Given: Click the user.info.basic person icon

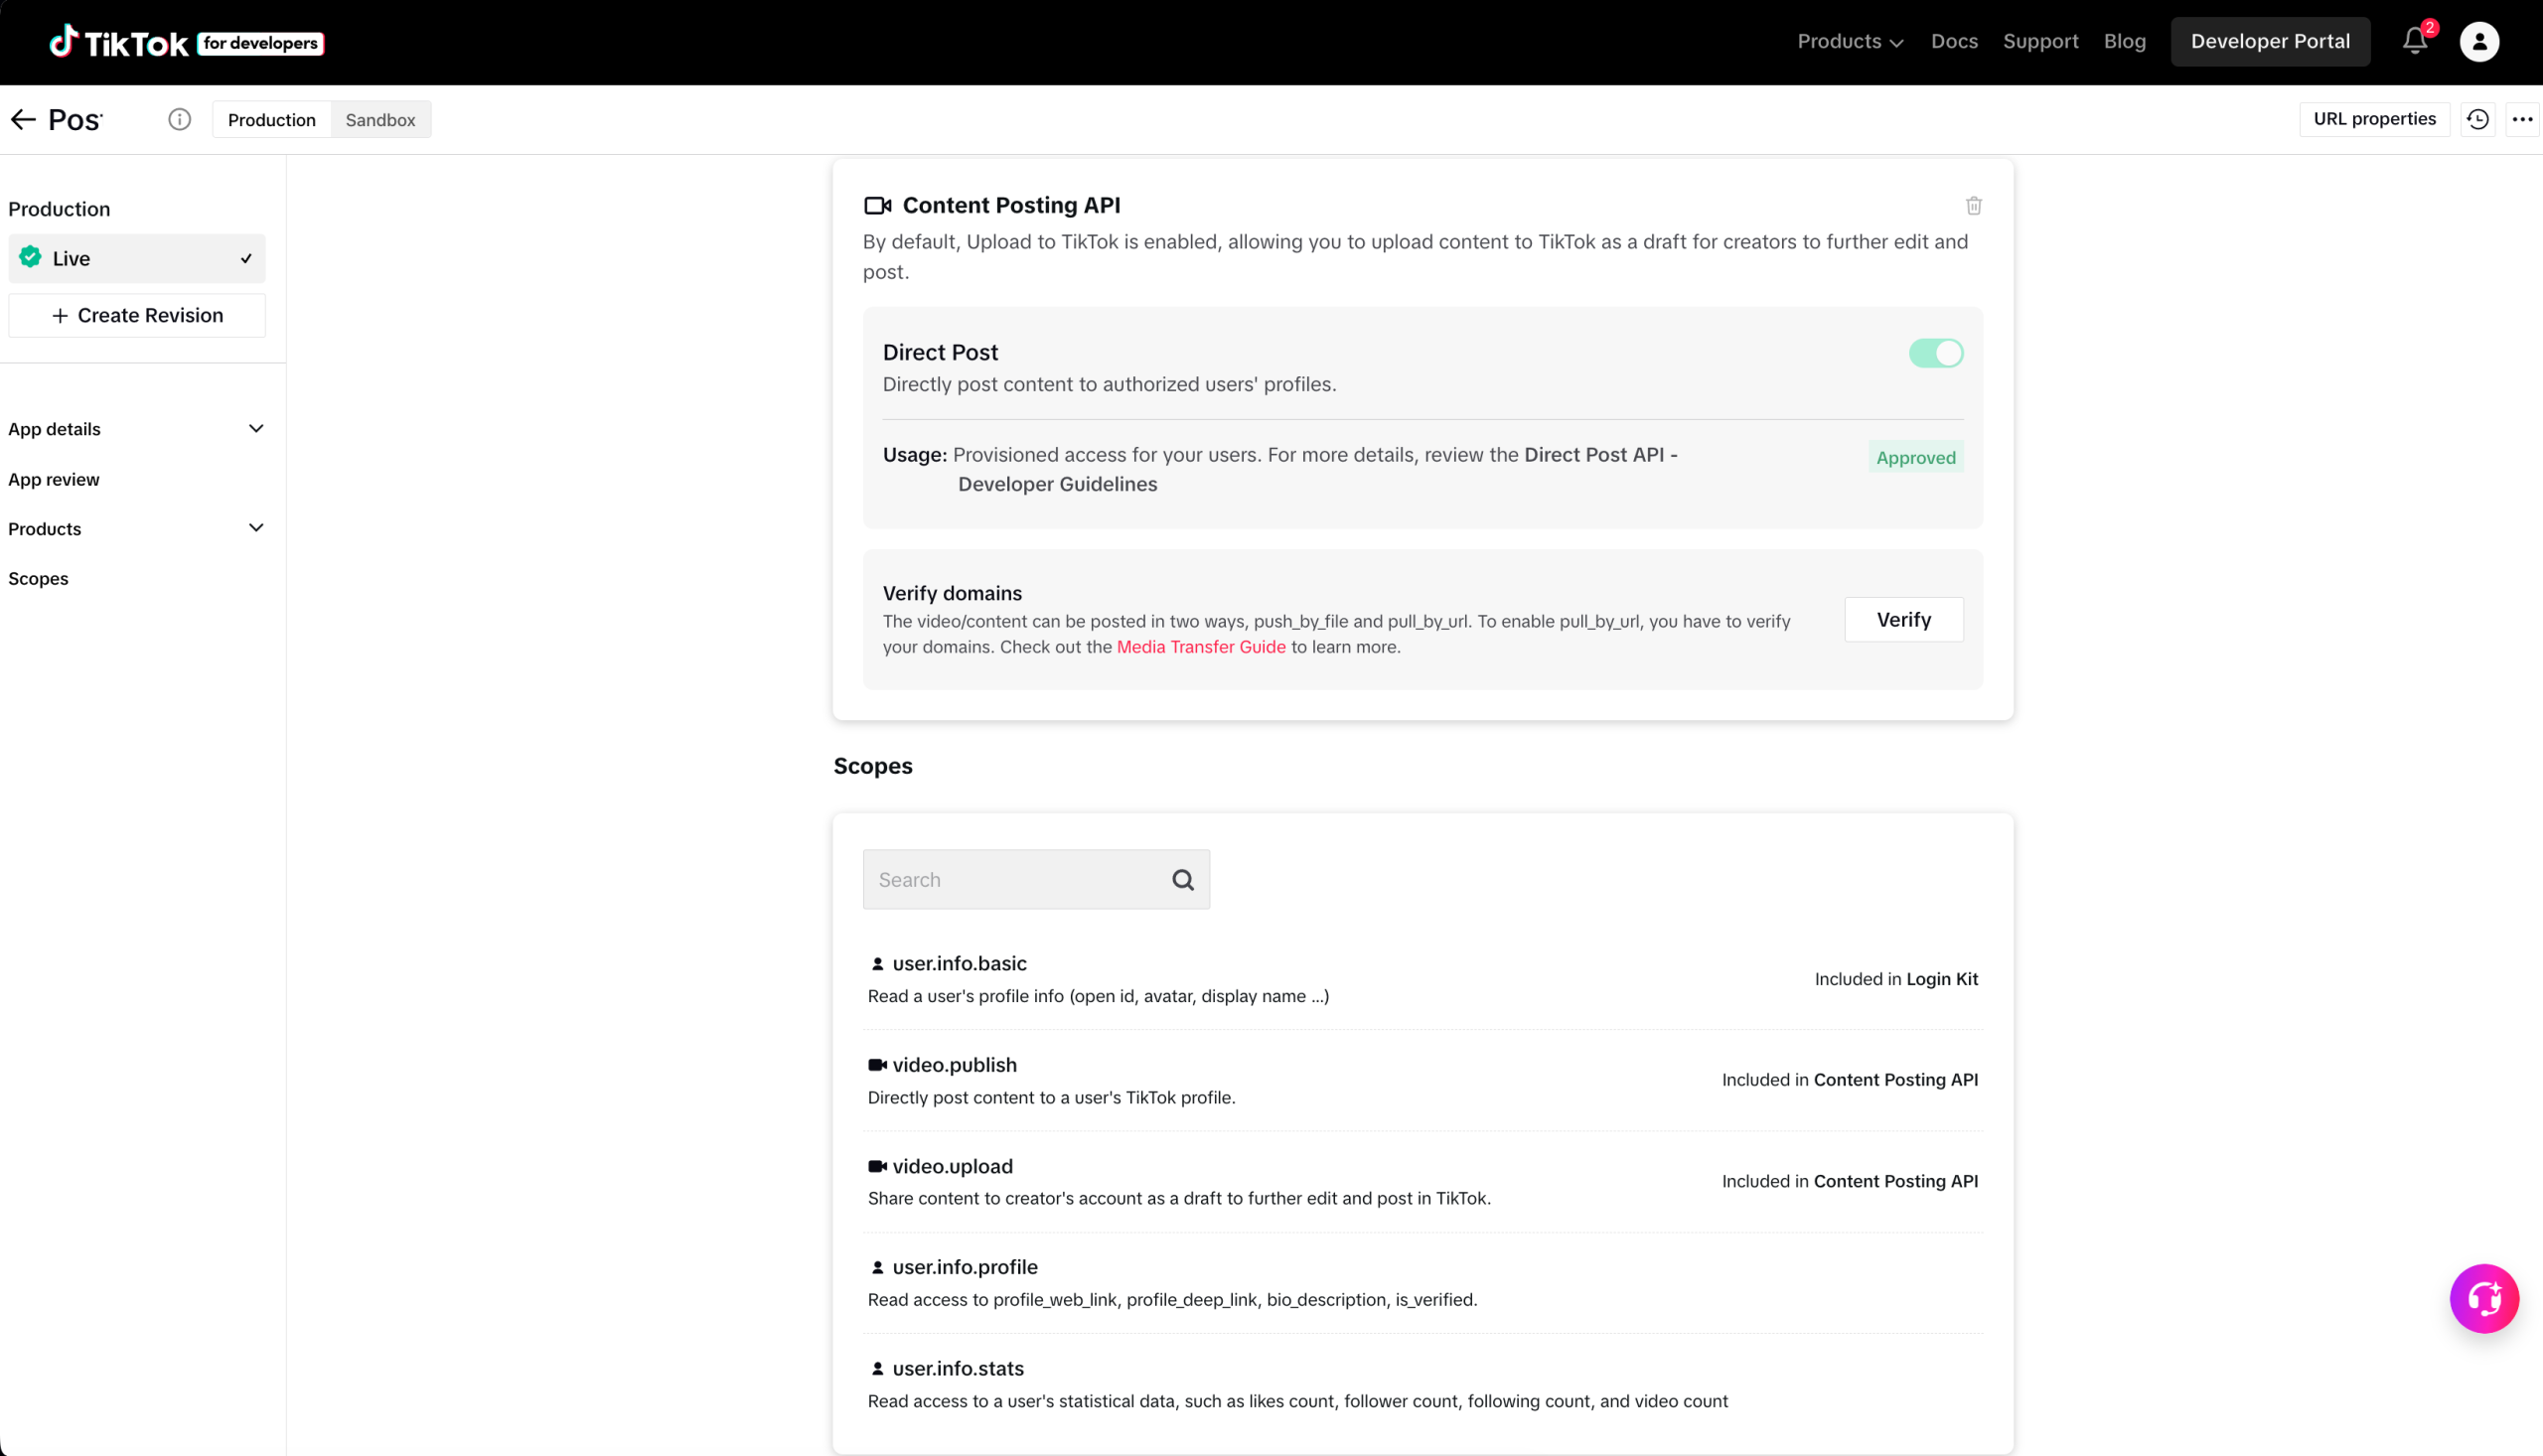Looking at the screenshot, I should (x=877, y=964).
